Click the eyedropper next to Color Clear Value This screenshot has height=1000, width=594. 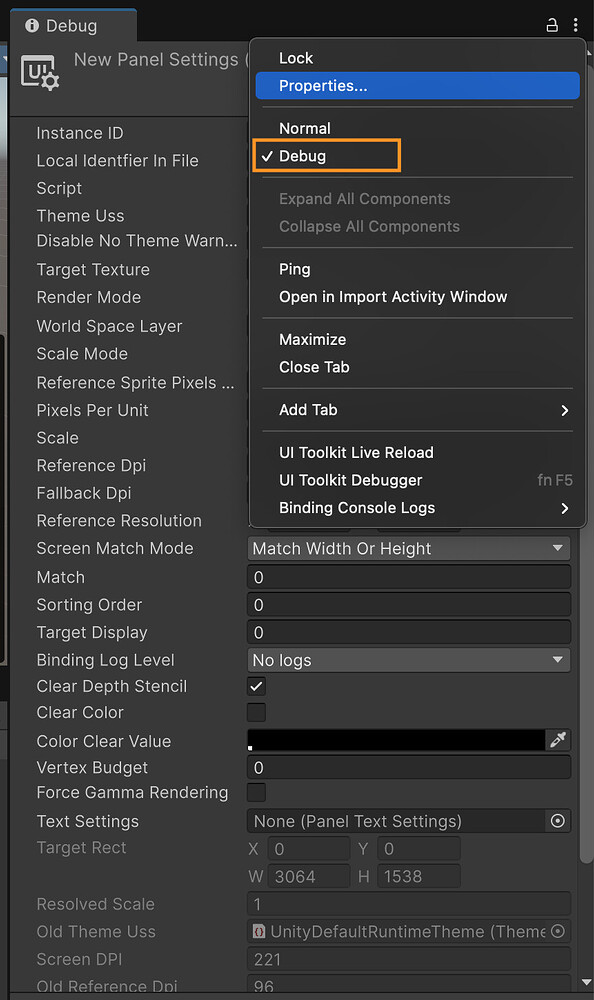[558, 740]
